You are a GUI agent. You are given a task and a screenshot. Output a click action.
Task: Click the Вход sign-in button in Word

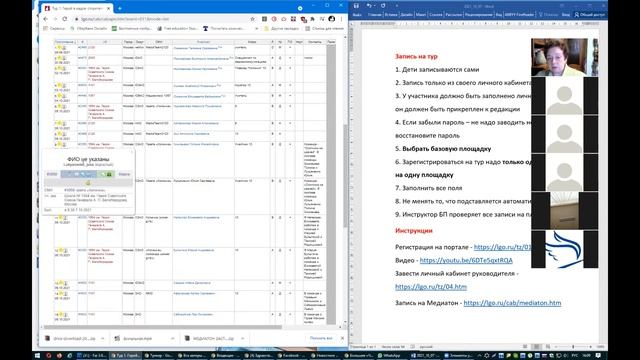tap(566, 15)
